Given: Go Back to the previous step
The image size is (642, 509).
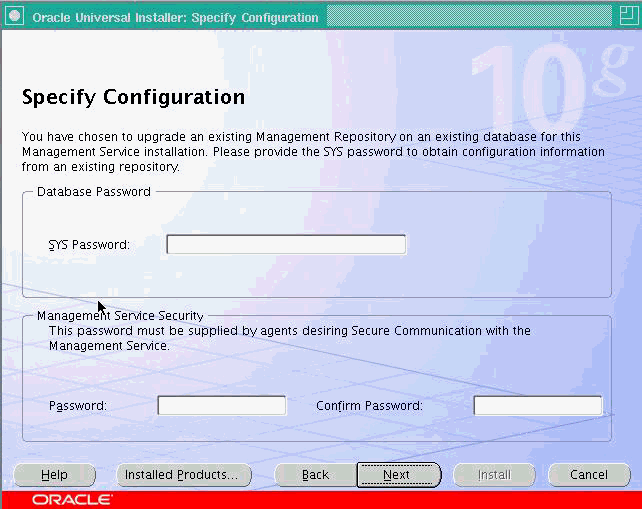Looking at the screenshot, I should click(315, 475).
